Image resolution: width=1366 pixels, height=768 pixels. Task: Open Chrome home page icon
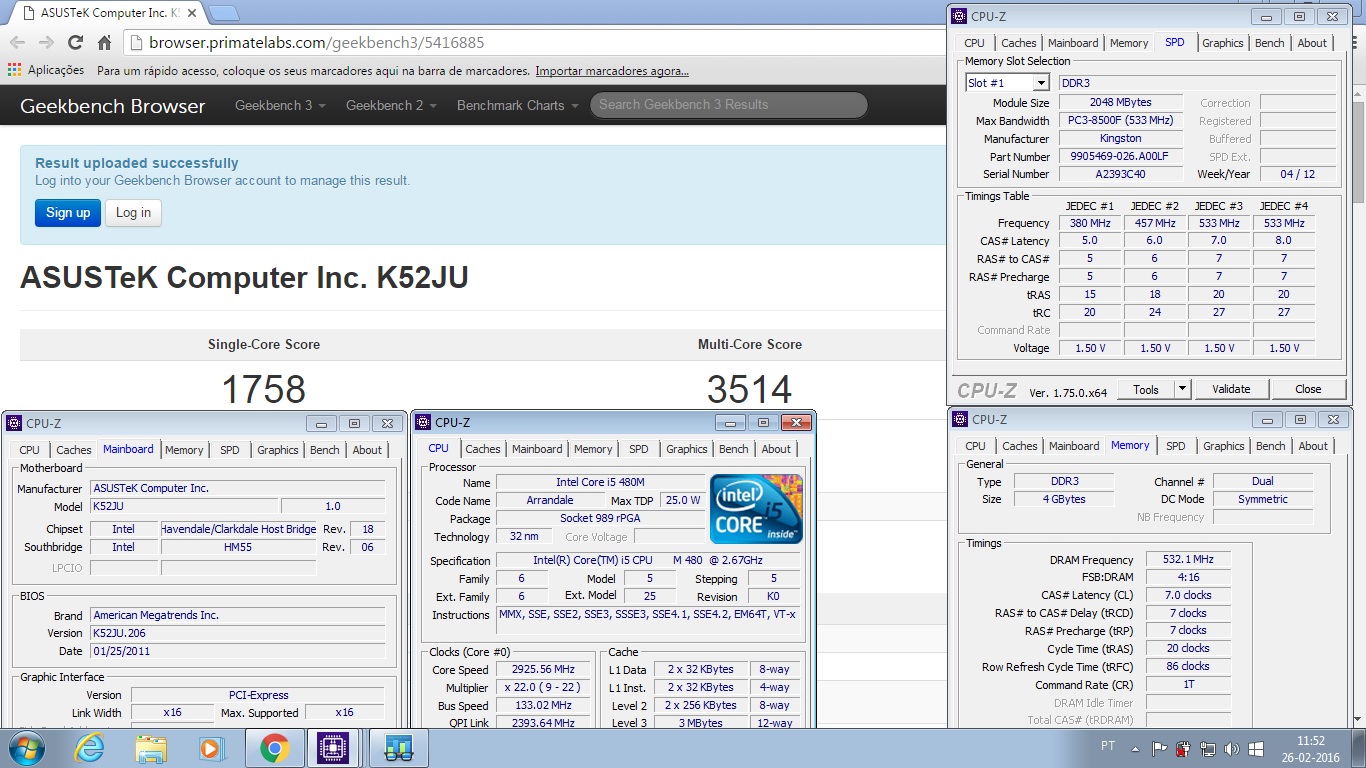[x=104, y=43]
